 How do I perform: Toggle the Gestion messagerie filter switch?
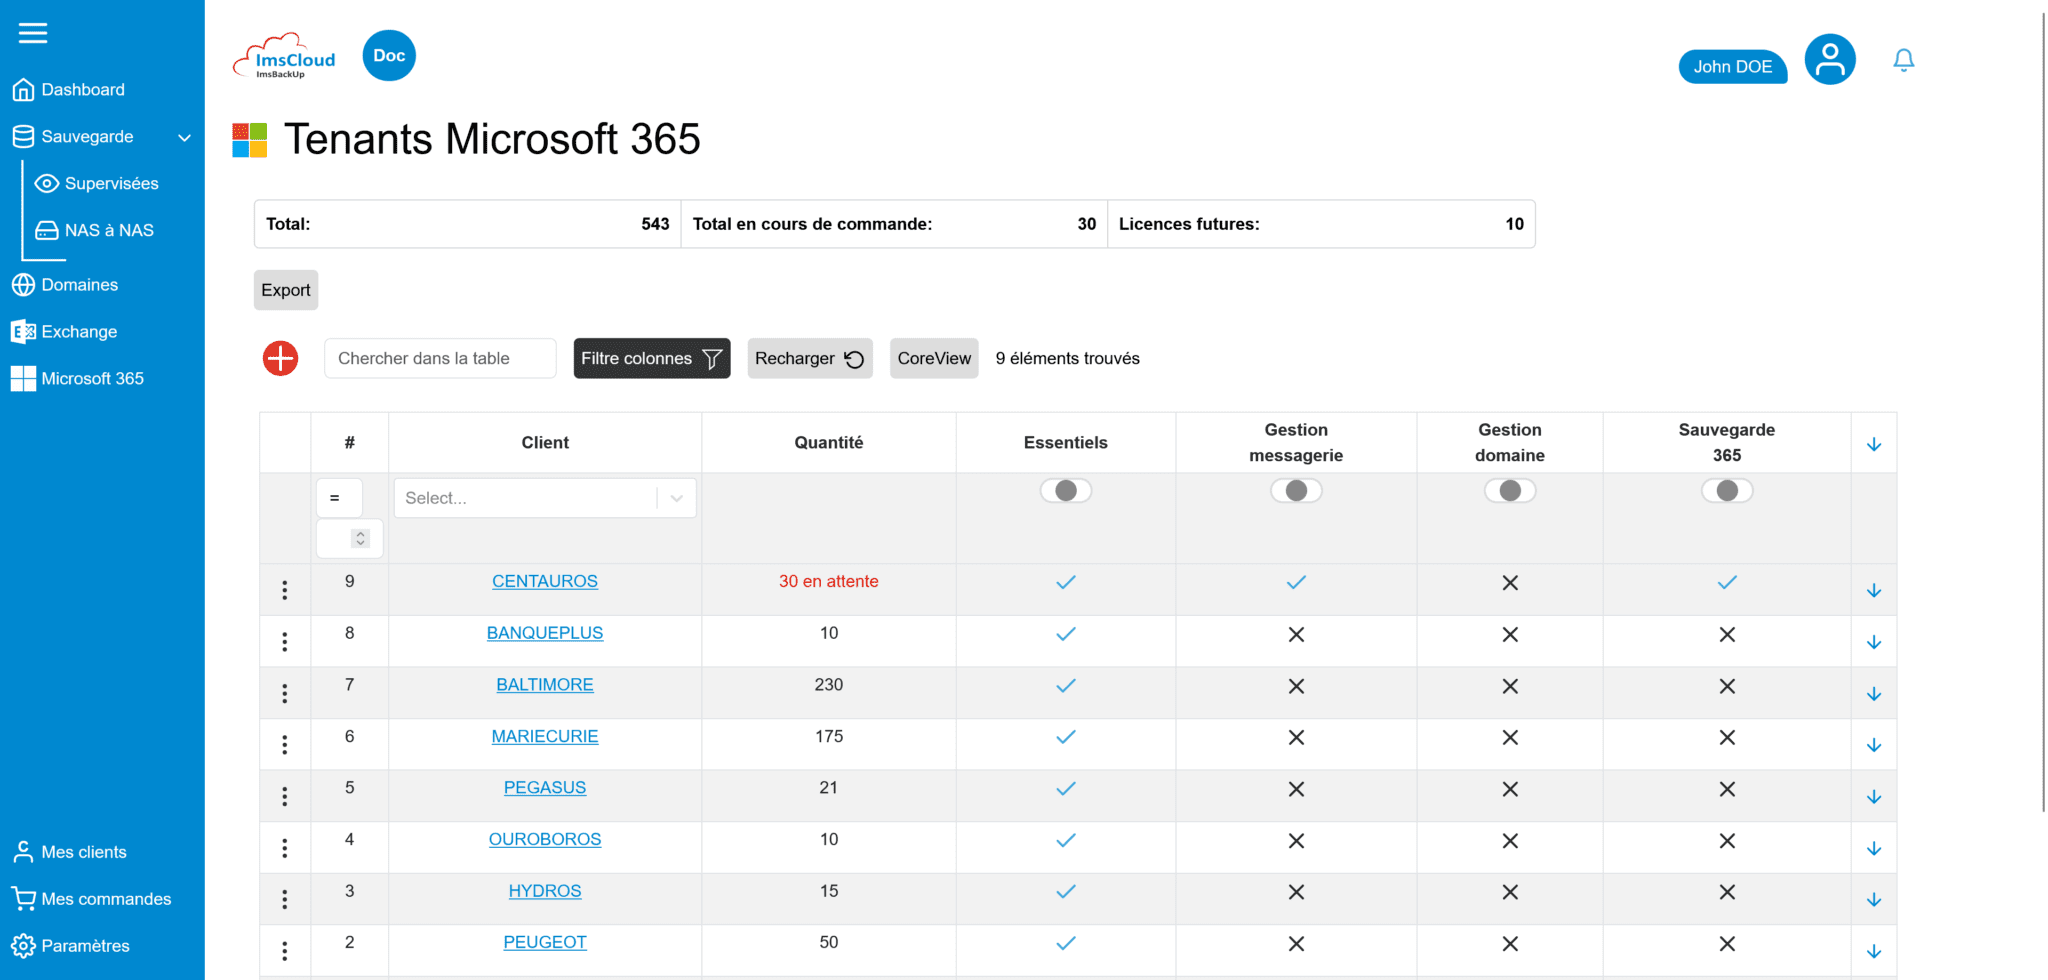tap(1296, 490)
